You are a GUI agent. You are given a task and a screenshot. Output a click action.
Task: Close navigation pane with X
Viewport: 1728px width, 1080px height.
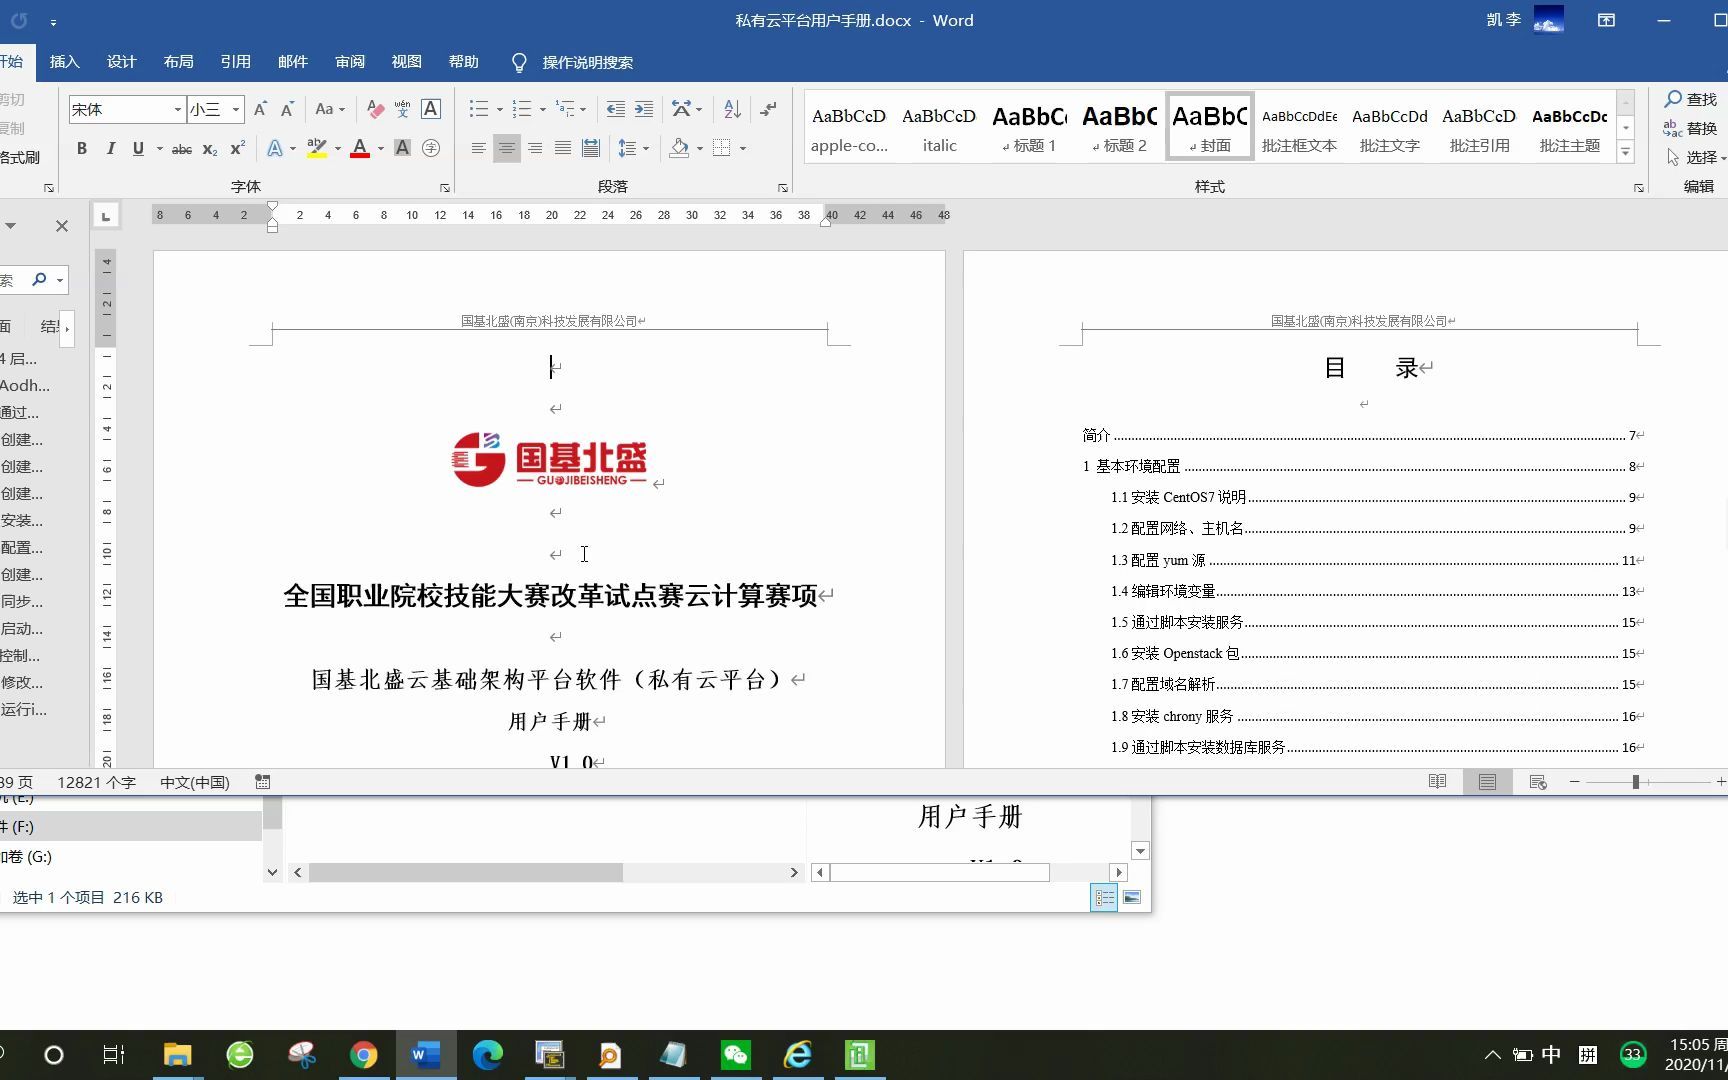click(62, 226)
